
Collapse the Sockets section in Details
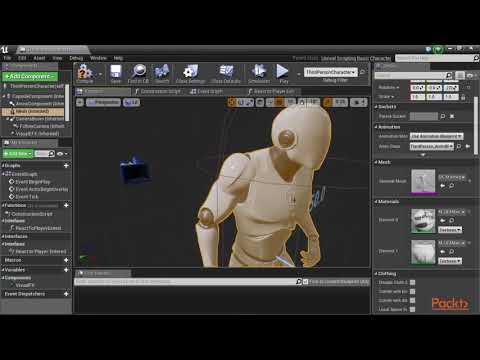point(376,107)
